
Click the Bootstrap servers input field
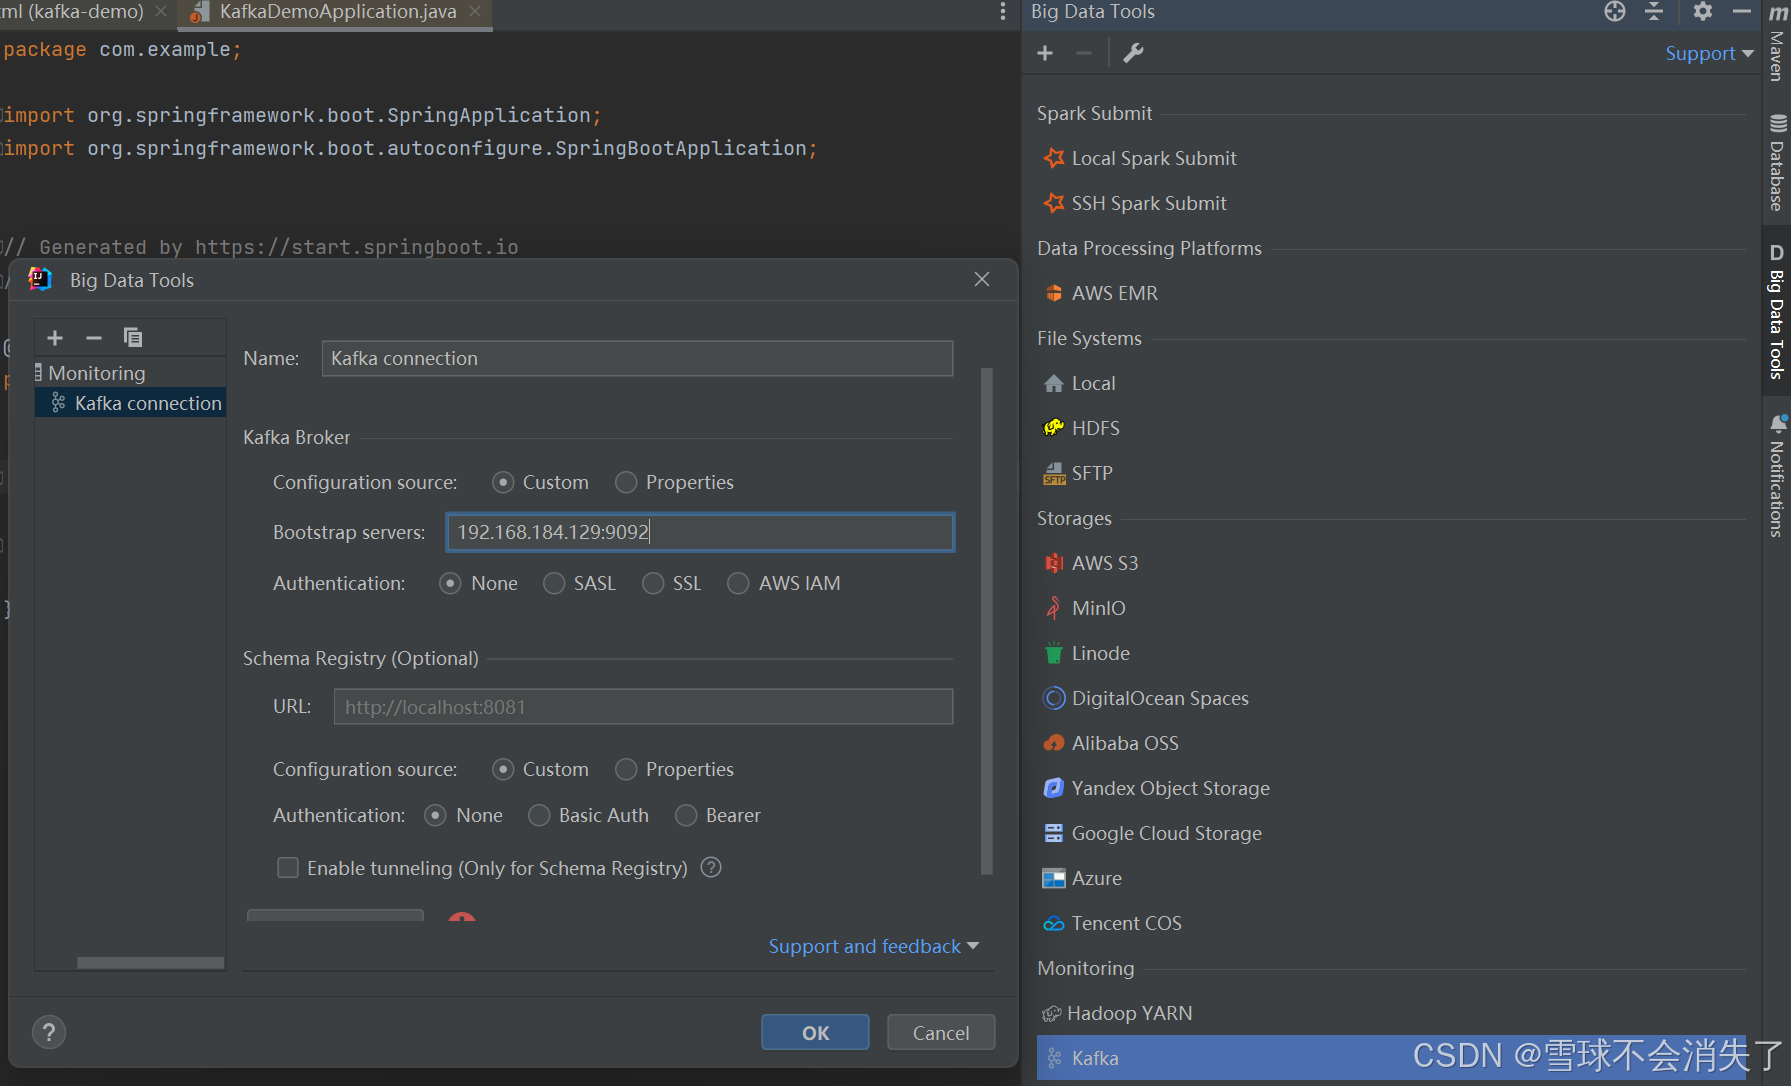700,532
